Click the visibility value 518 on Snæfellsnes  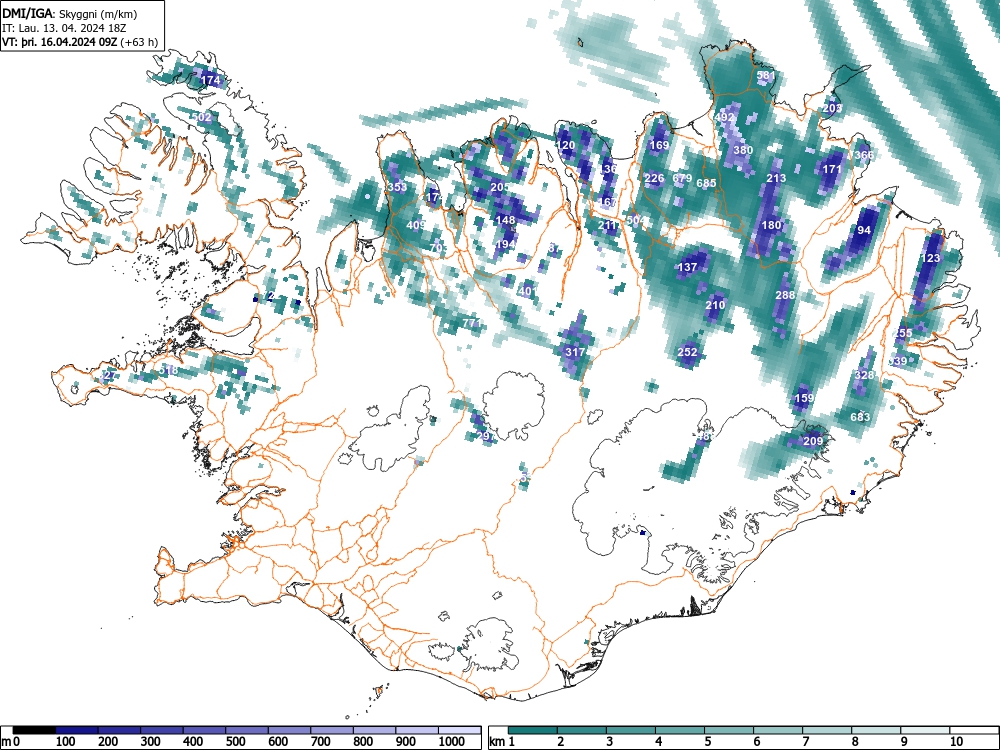tap(169, 371)
